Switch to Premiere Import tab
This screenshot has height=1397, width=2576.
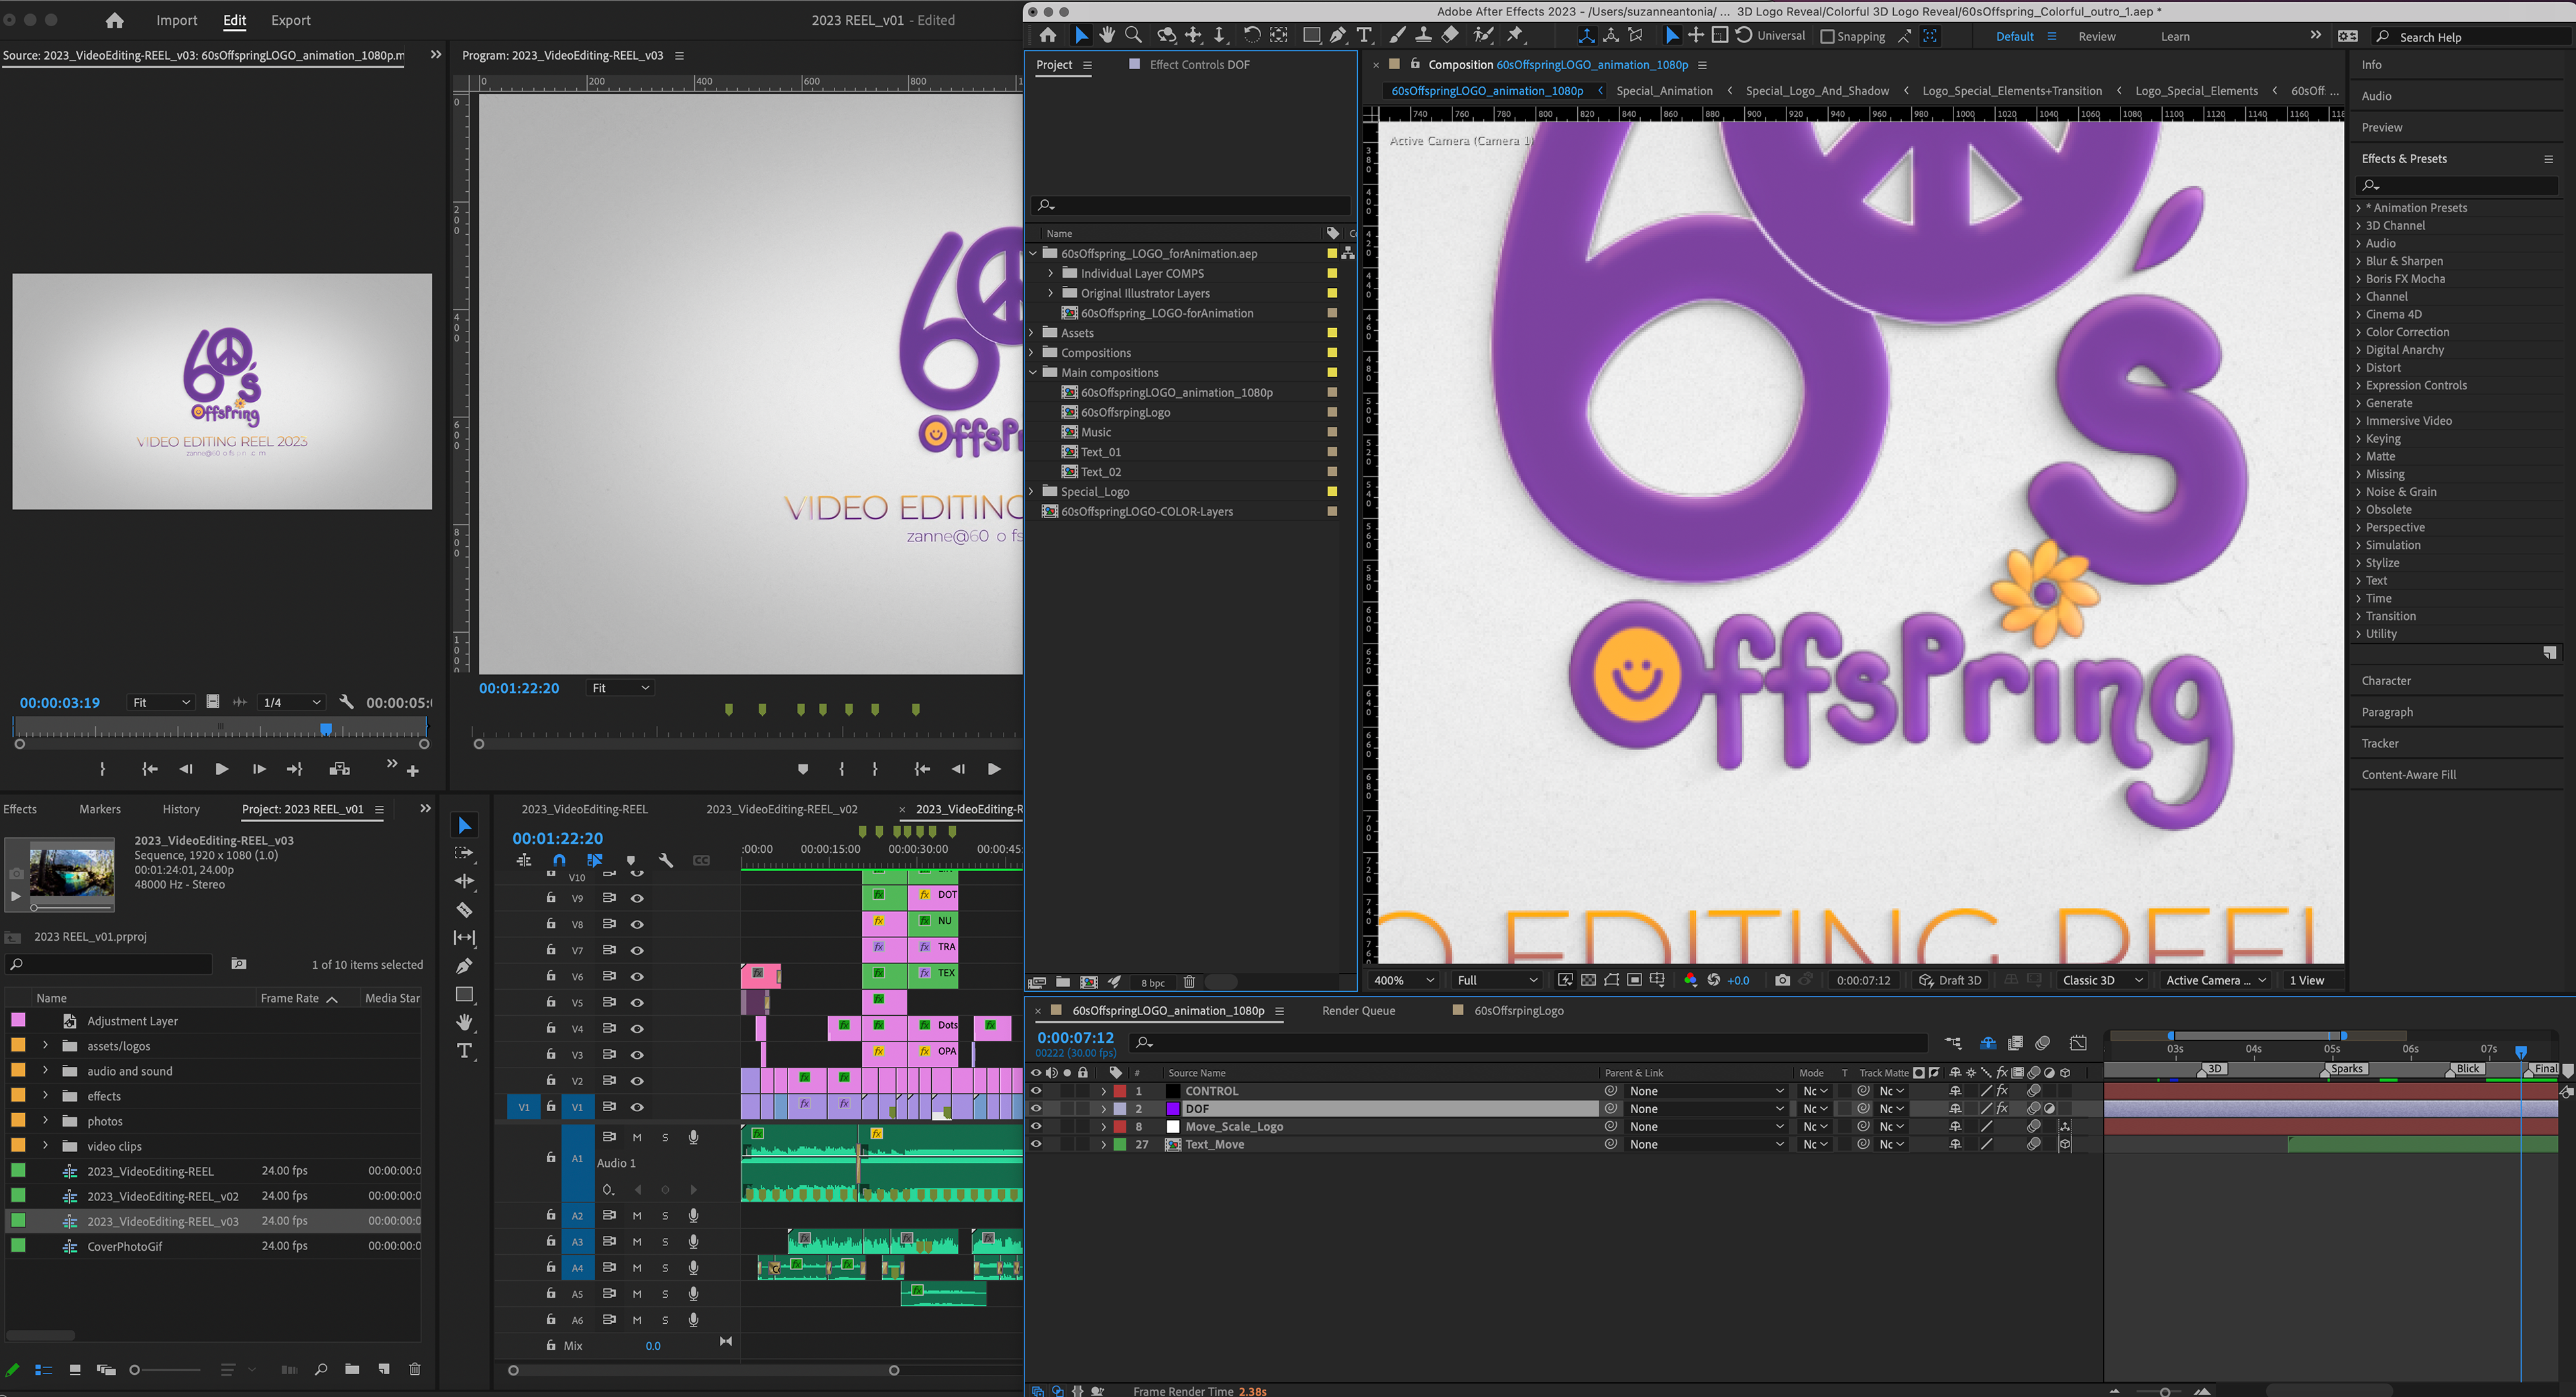pos(176,20)
